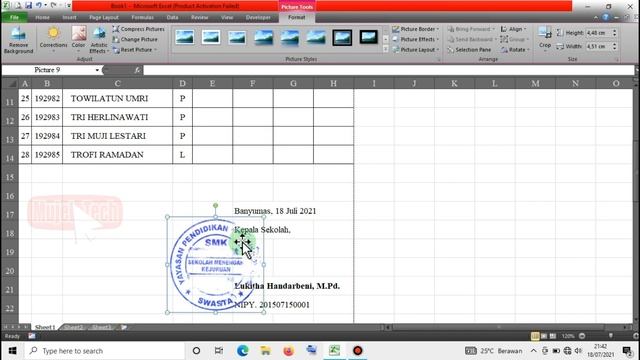Open the Name Box dropdown arrow

tap(97, 70)
